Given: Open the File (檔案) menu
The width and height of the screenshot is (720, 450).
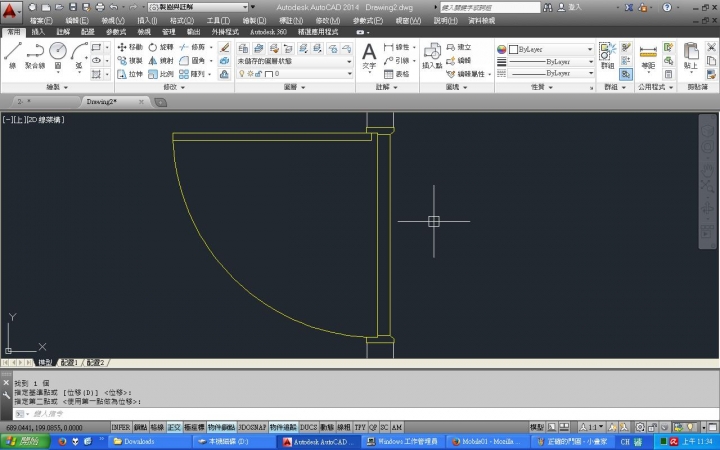Looking at the screenshot, I should pyautogui.click(x=41, y=21).
